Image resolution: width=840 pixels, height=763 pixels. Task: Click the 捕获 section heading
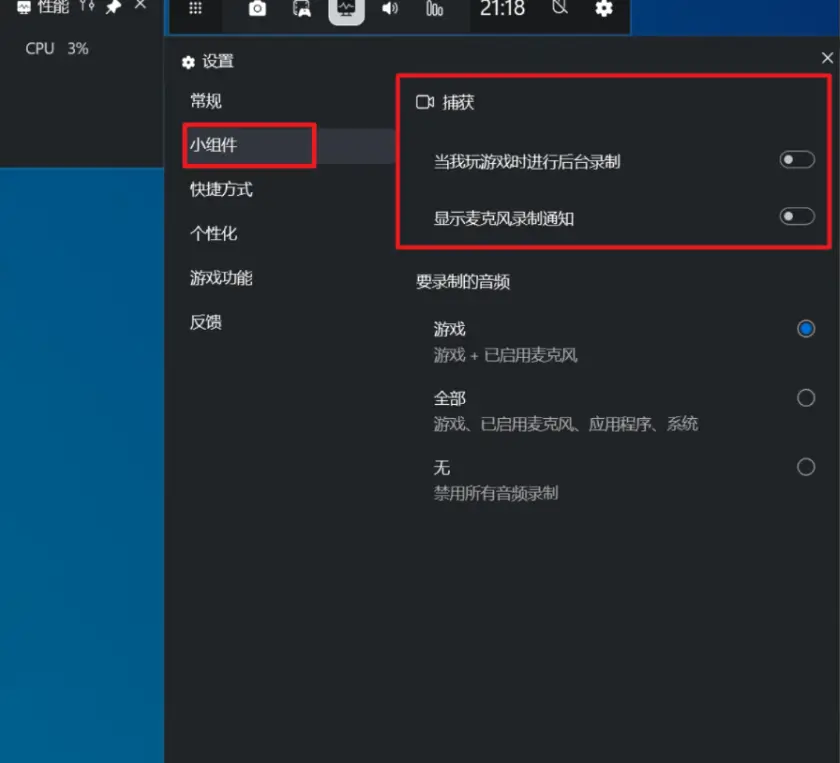coord(445,102)
